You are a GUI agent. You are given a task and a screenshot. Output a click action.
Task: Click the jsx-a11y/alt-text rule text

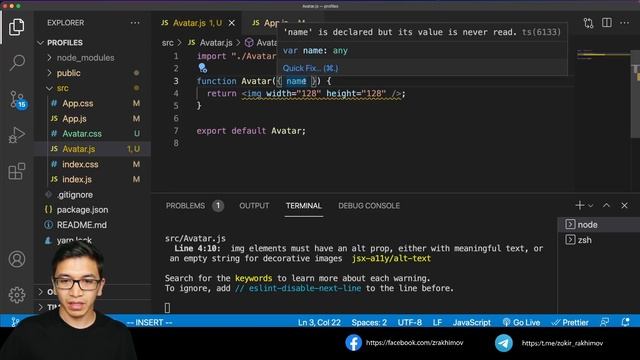[391, 258]
